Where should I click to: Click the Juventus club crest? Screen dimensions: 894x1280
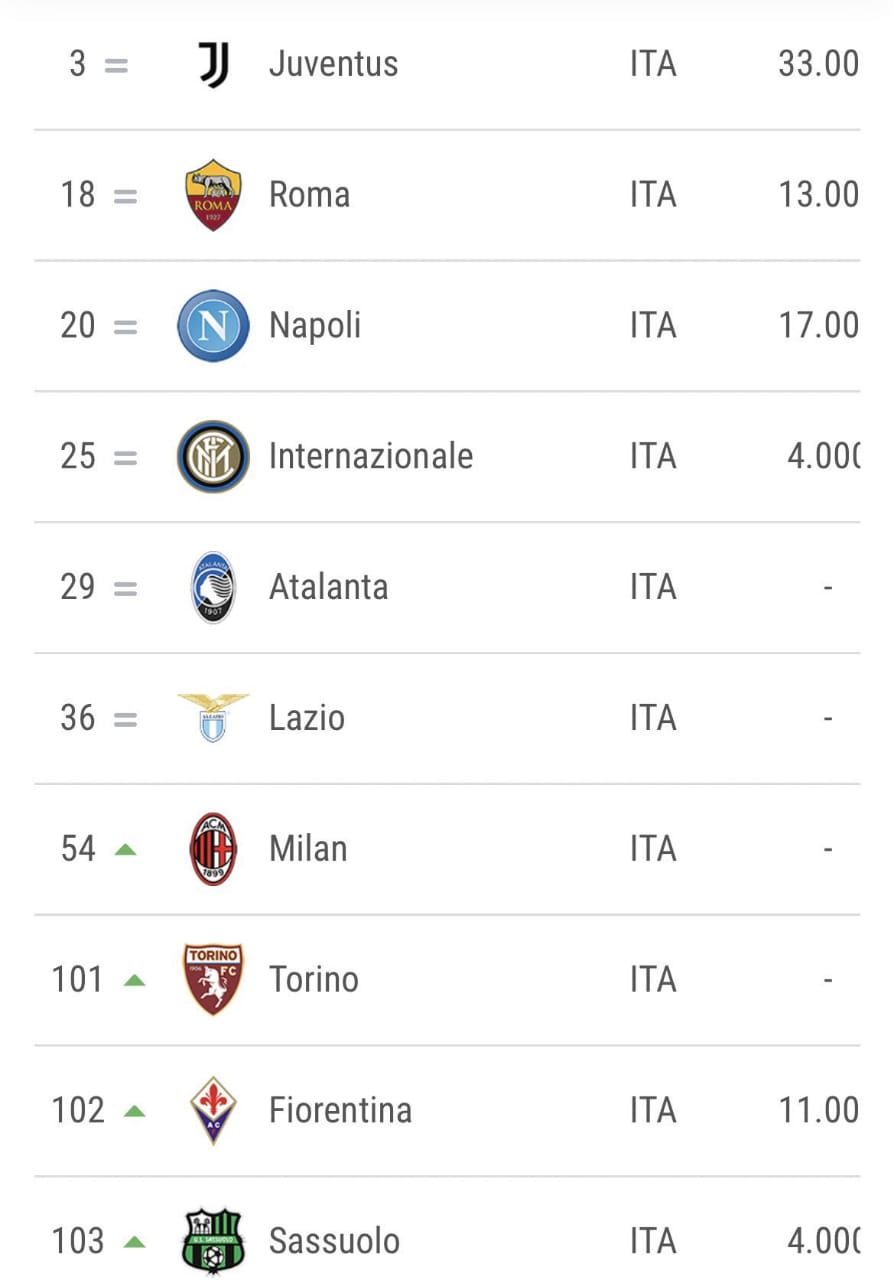213,64
